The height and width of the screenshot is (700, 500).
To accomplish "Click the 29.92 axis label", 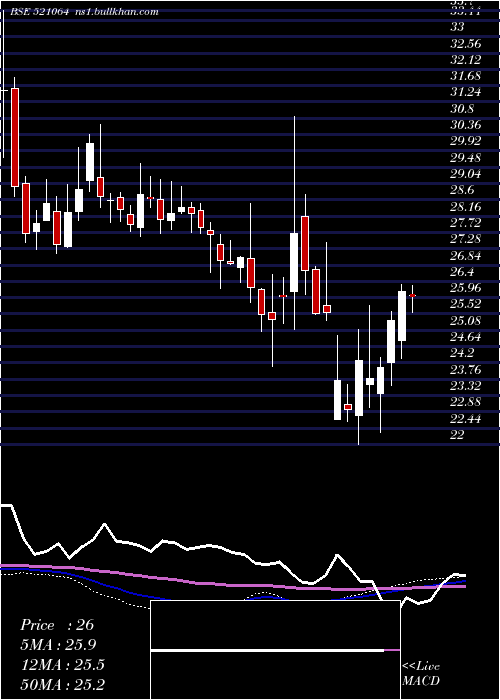I will click(x=466, y=141).
